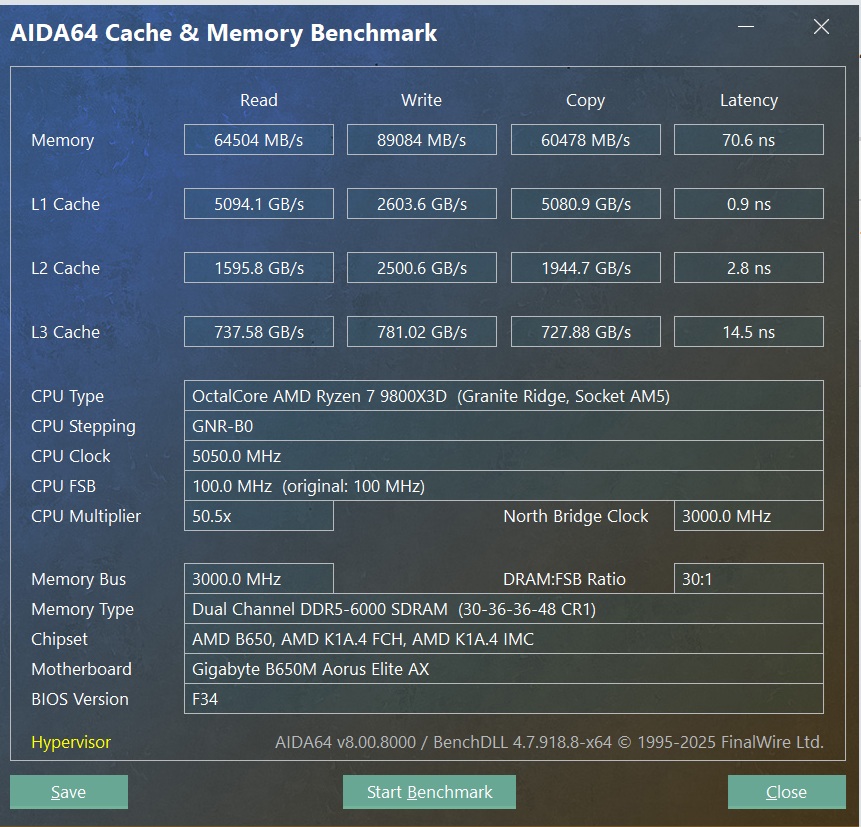Click the CPU Type label

tap(68, 396)
